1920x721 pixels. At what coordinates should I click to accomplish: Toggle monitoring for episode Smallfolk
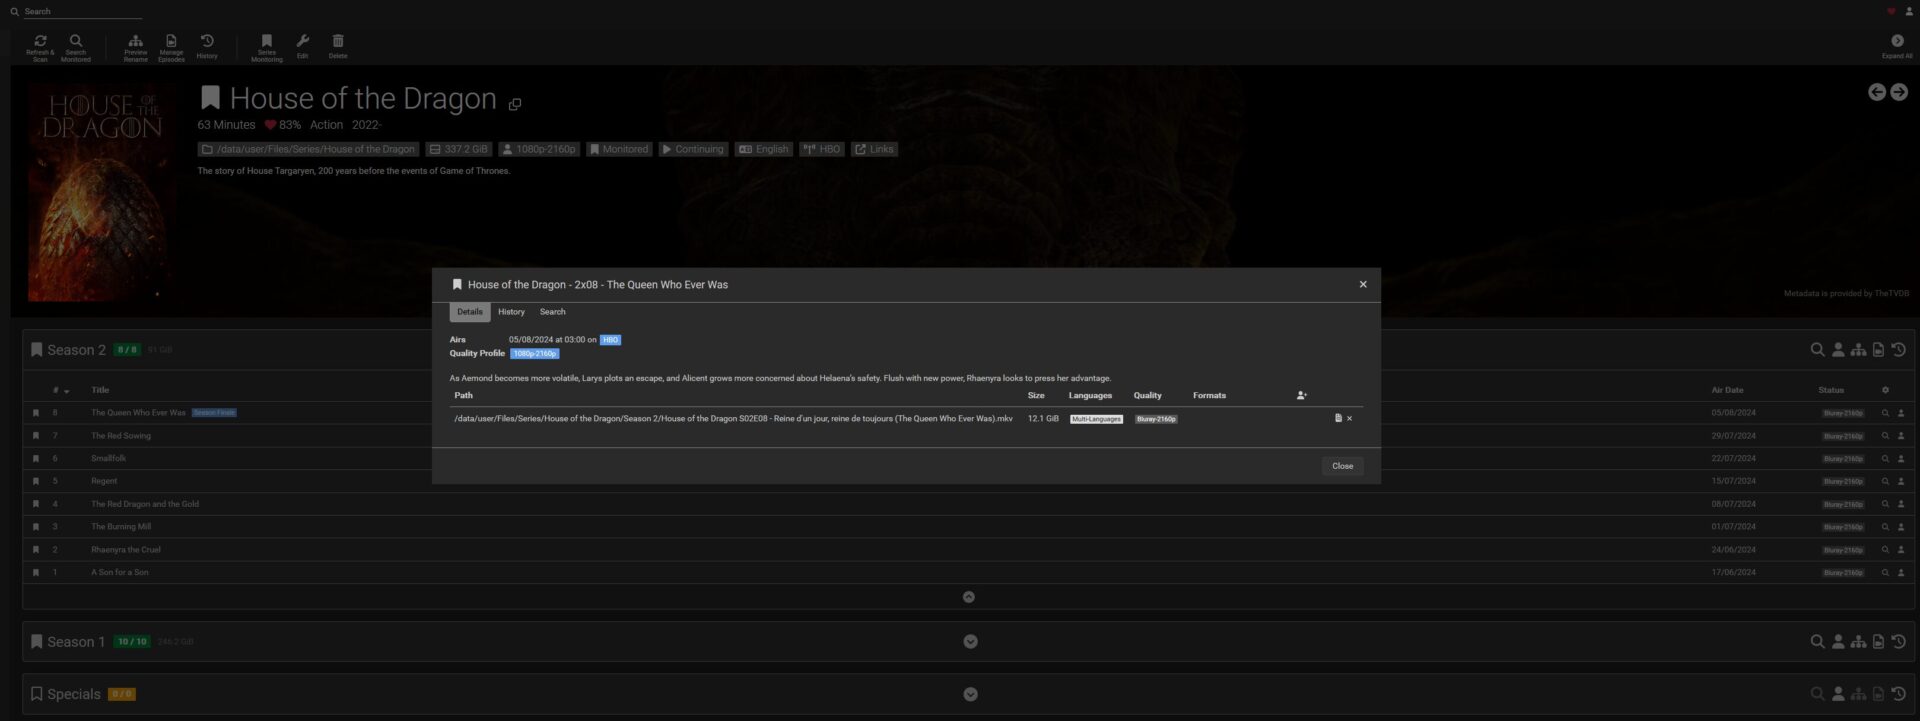36,459
